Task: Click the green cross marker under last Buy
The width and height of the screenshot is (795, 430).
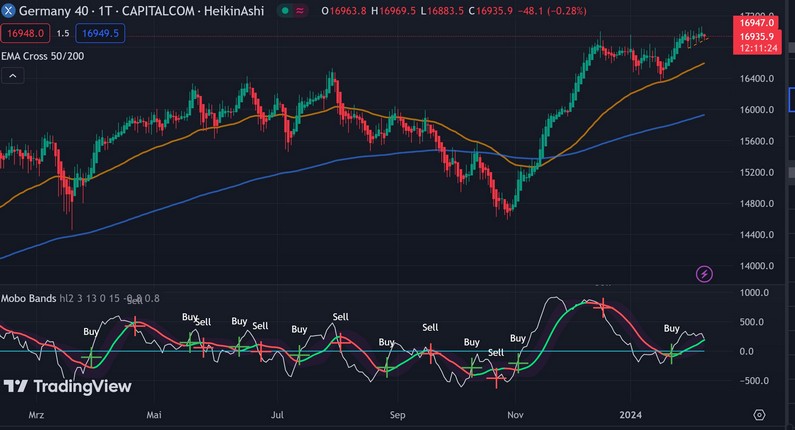Action: pyautogui.click(x=671, y=352)
